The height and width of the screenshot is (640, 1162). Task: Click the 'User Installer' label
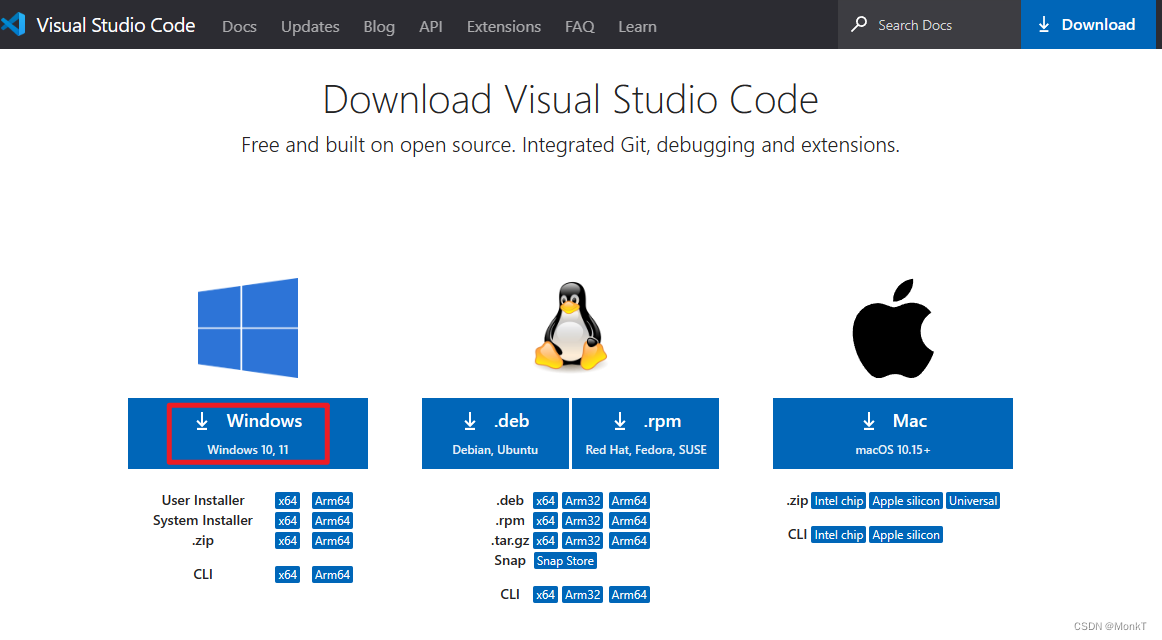pos(203,501)
